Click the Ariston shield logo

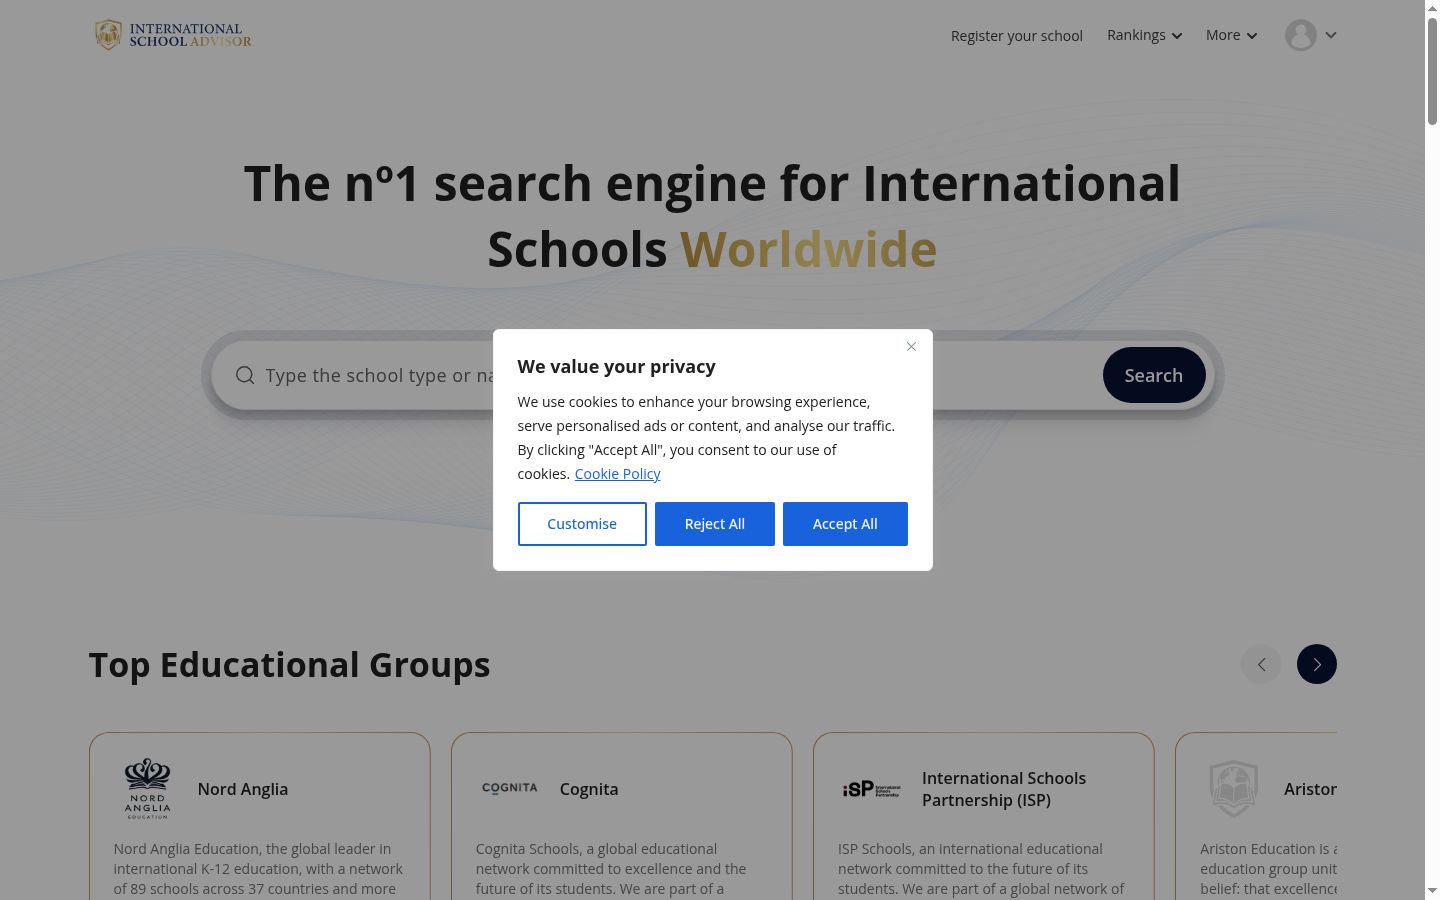1233,789
